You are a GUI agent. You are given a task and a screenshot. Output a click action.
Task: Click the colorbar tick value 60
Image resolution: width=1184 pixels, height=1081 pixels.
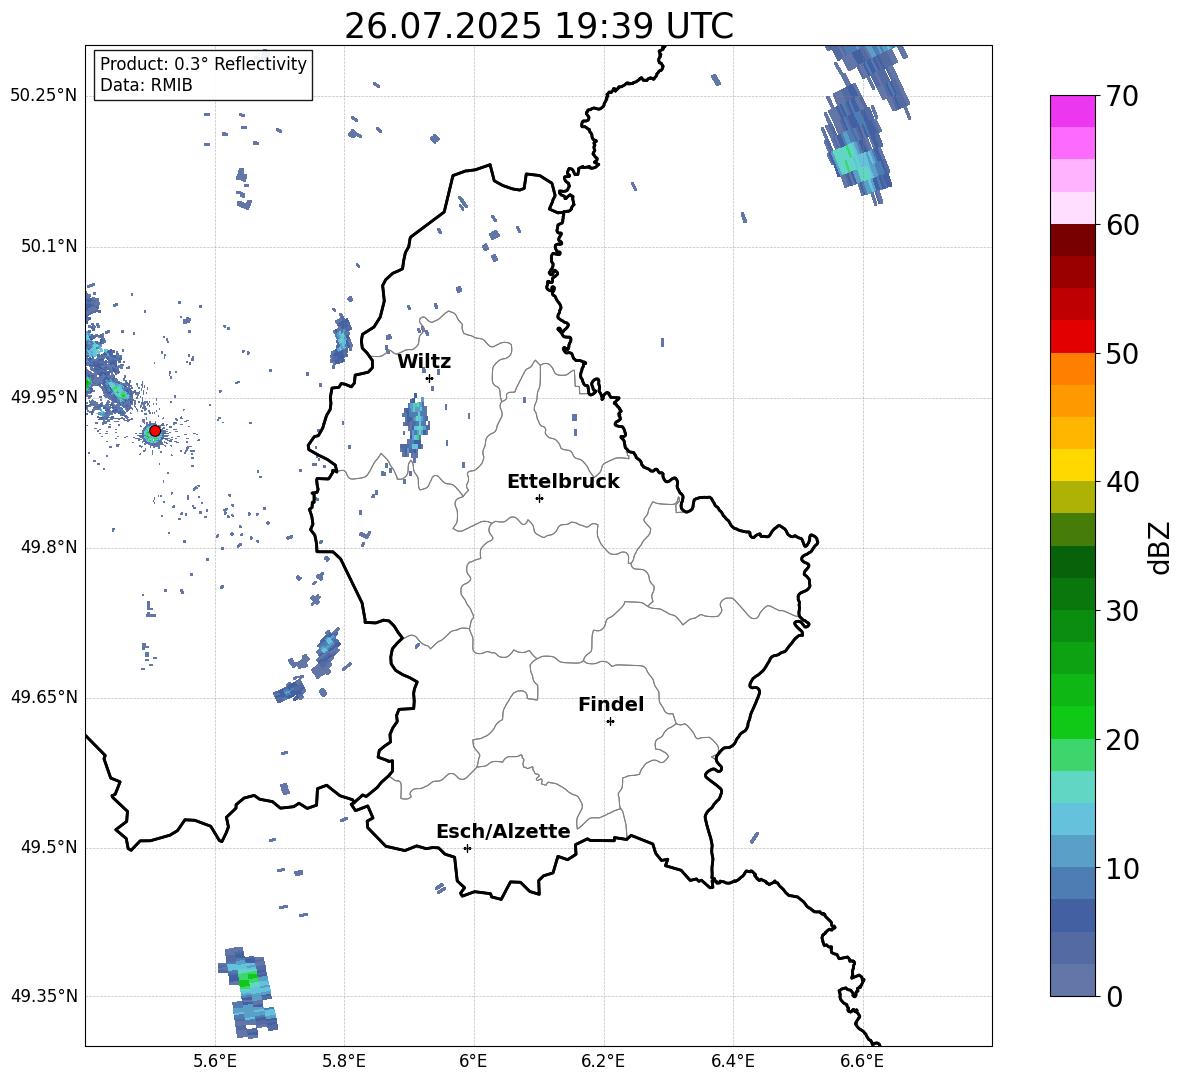[x=1122, y=225]
